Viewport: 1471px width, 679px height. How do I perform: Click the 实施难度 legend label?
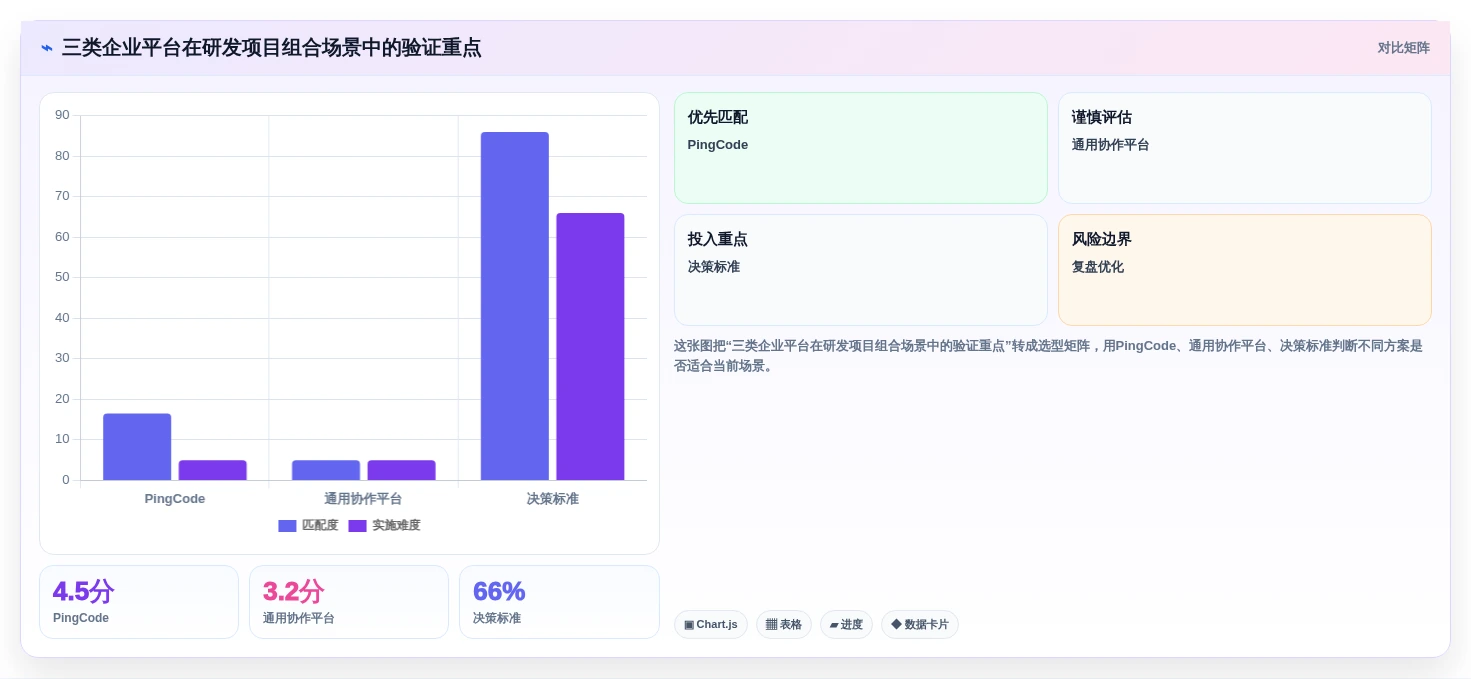(396, 526)
